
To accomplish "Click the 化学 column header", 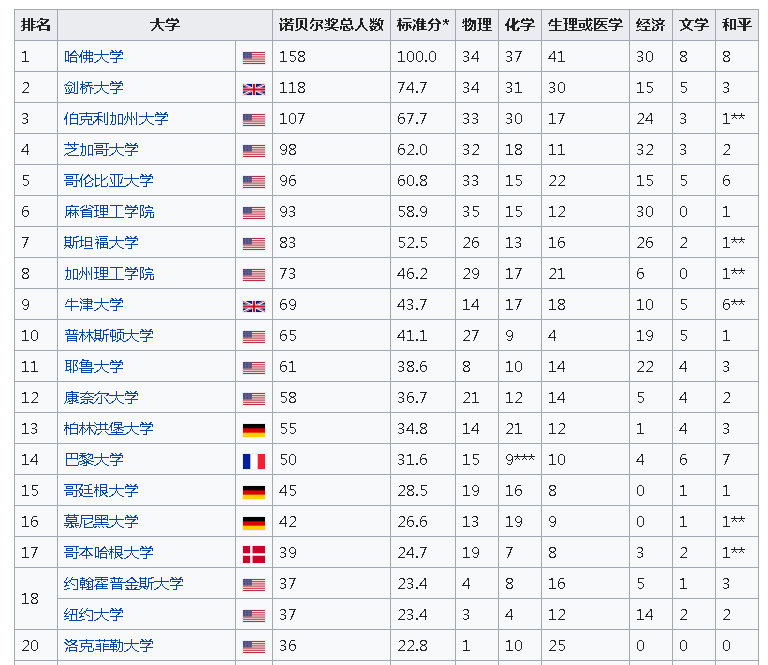I will click(x=520, y=24).
